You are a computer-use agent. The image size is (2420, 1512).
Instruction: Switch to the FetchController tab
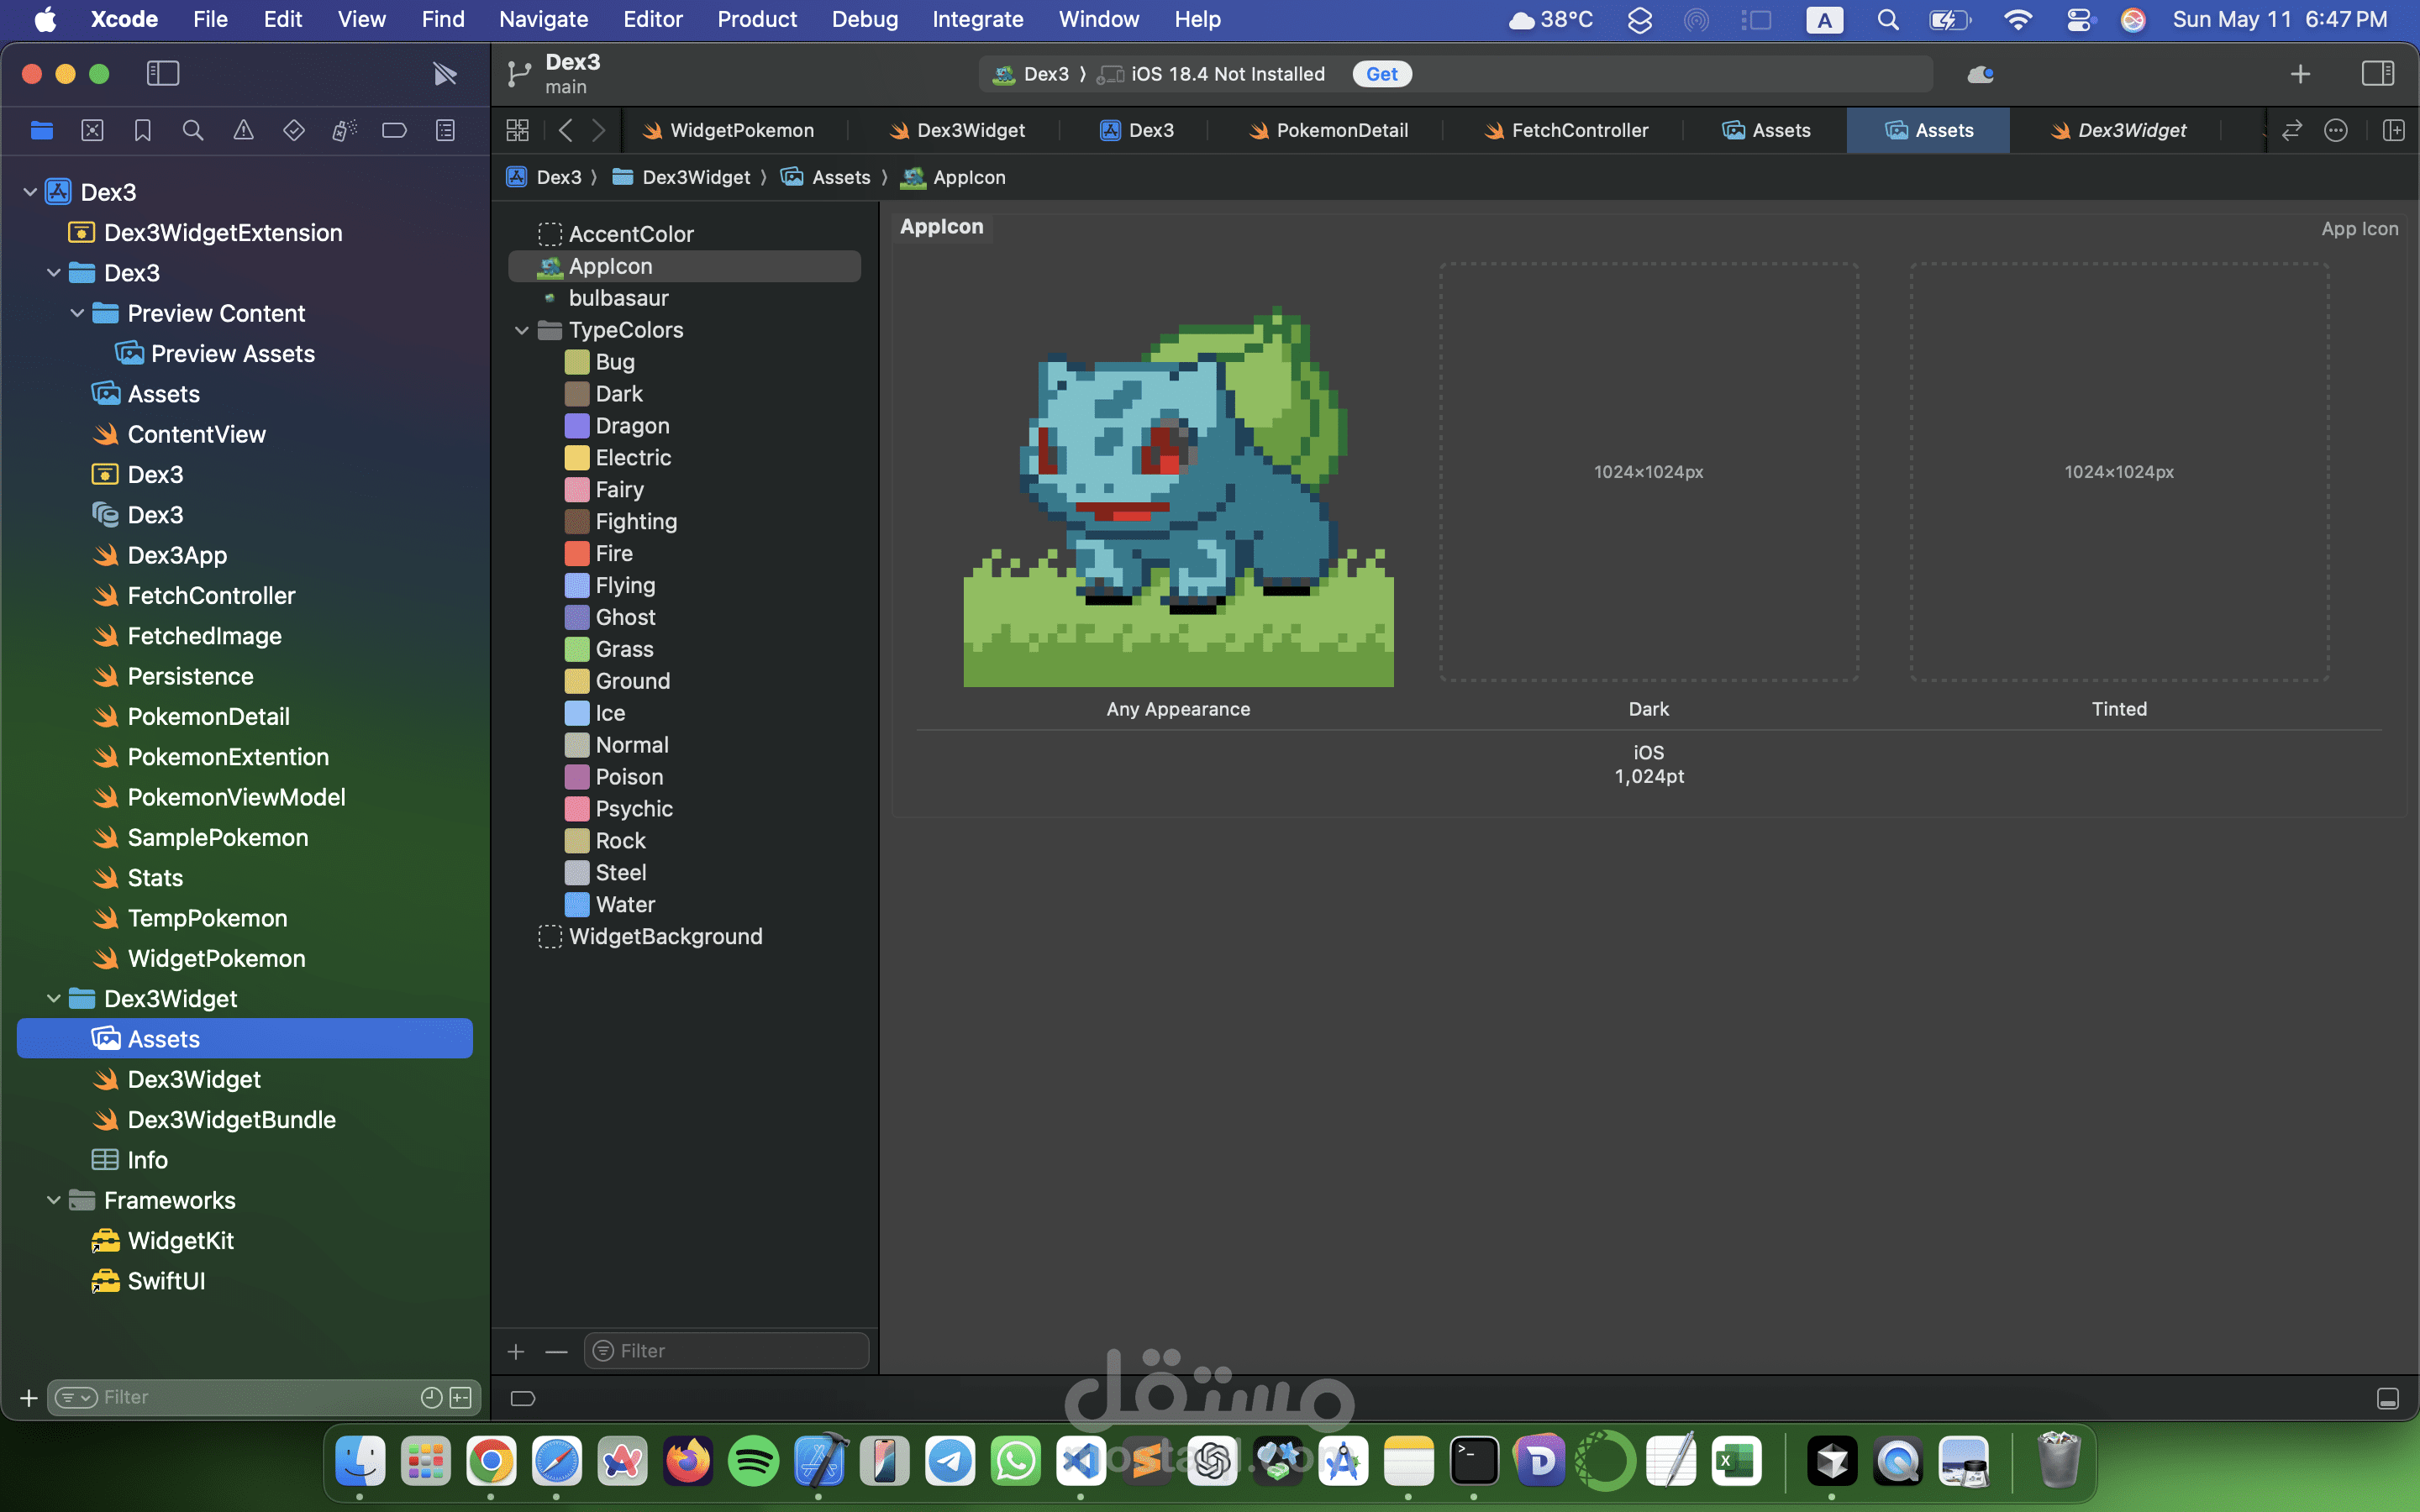click(1566, 130)
